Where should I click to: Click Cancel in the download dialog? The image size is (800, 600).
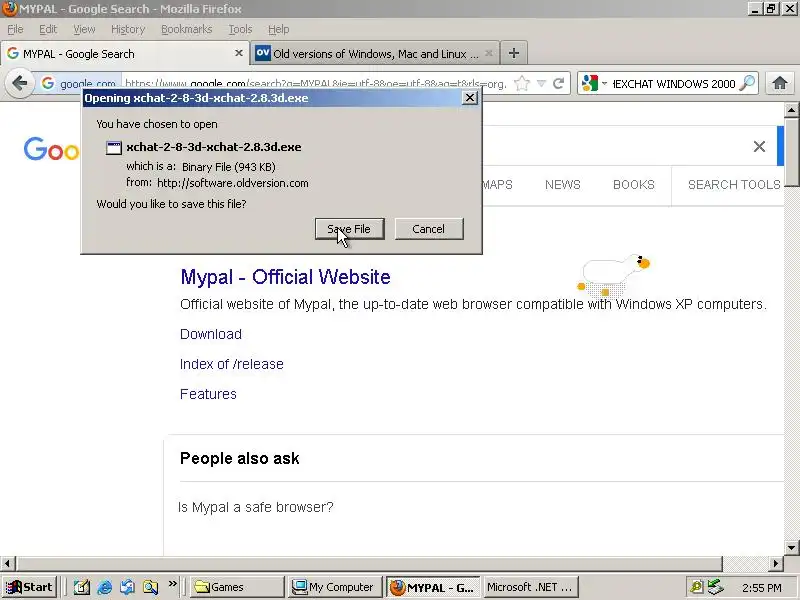pos(429,229)
